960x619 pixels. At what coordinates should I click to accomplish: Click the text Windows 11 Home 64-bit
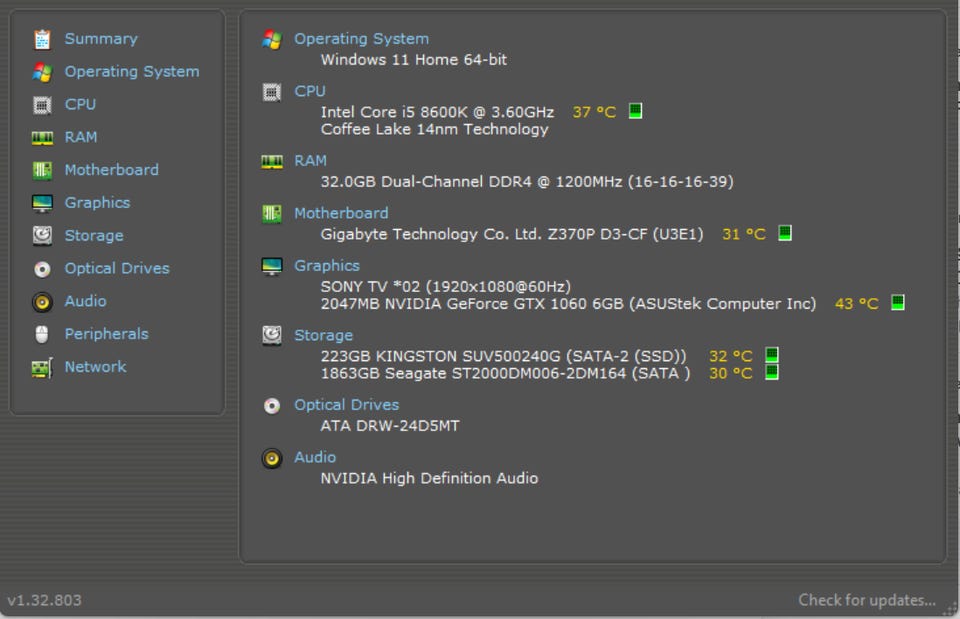[414, 59]
